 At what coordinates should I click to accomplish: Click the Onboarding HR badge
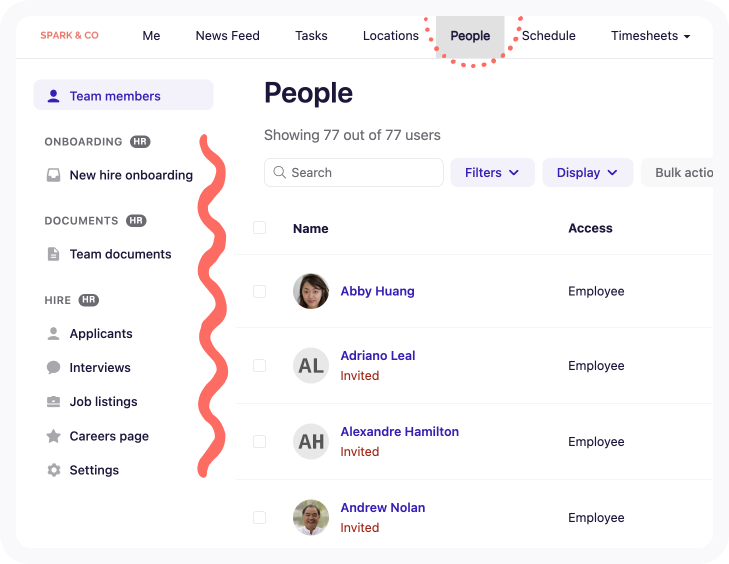[140, 141]
